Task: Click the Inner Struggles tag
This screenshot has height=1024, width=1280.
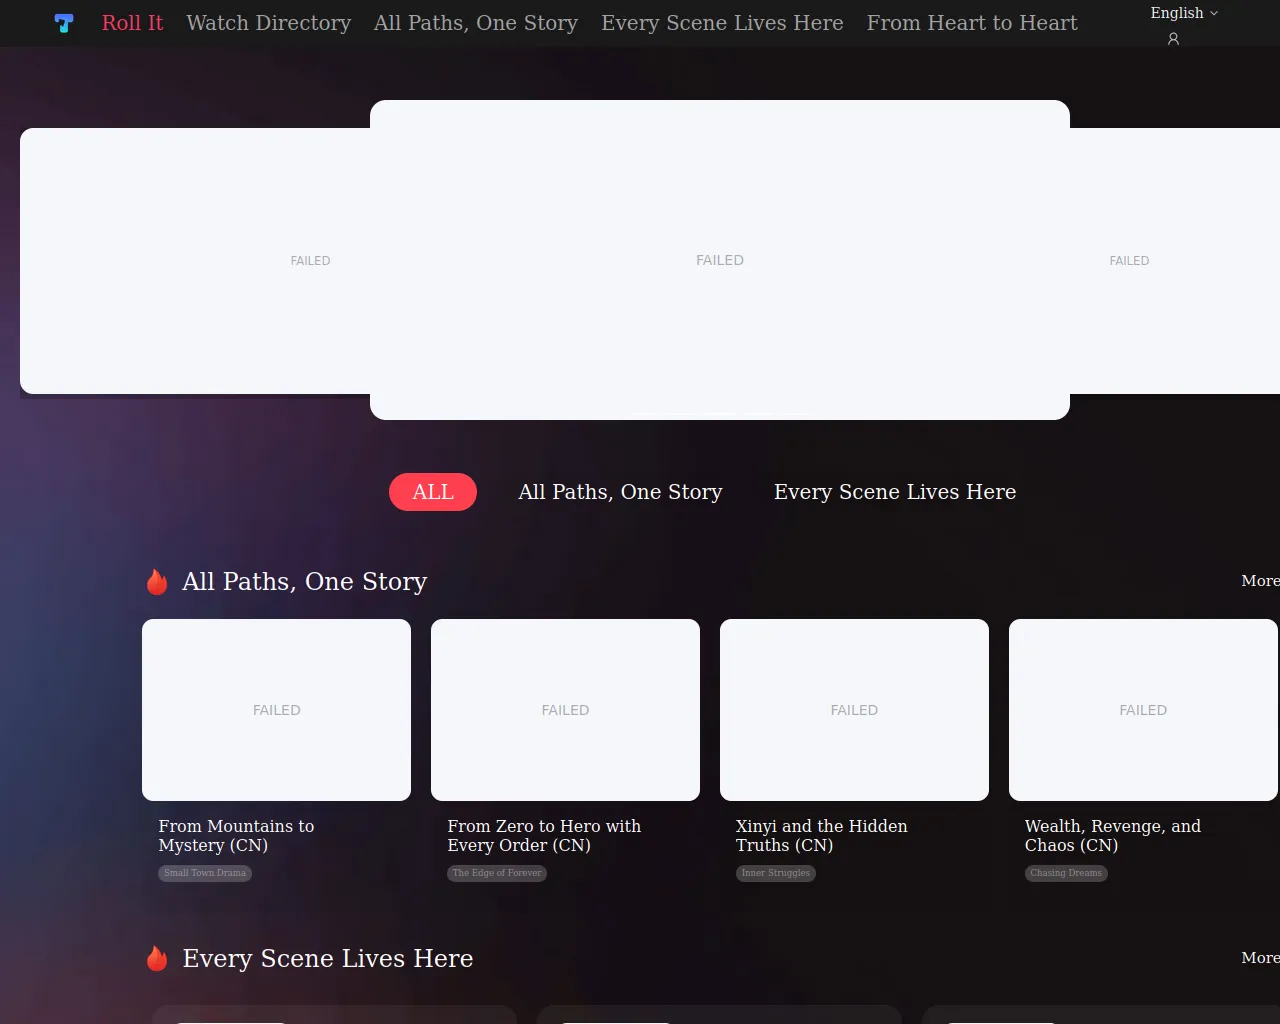Action: point(776,873)
